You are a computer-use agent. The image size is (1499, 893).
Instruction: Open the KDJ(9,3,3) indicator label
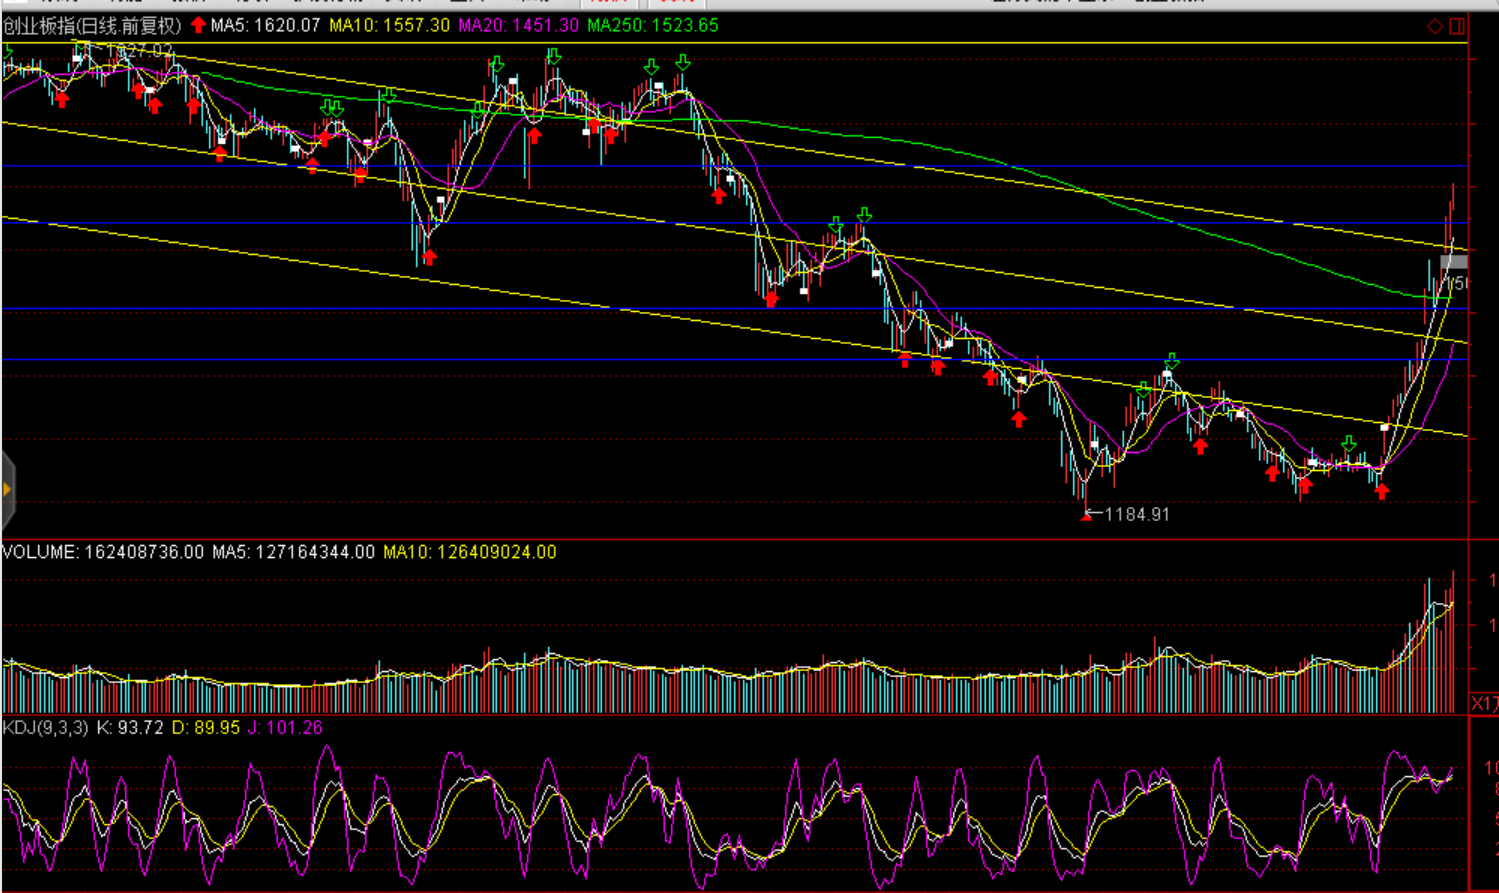[x=45, y=728]
